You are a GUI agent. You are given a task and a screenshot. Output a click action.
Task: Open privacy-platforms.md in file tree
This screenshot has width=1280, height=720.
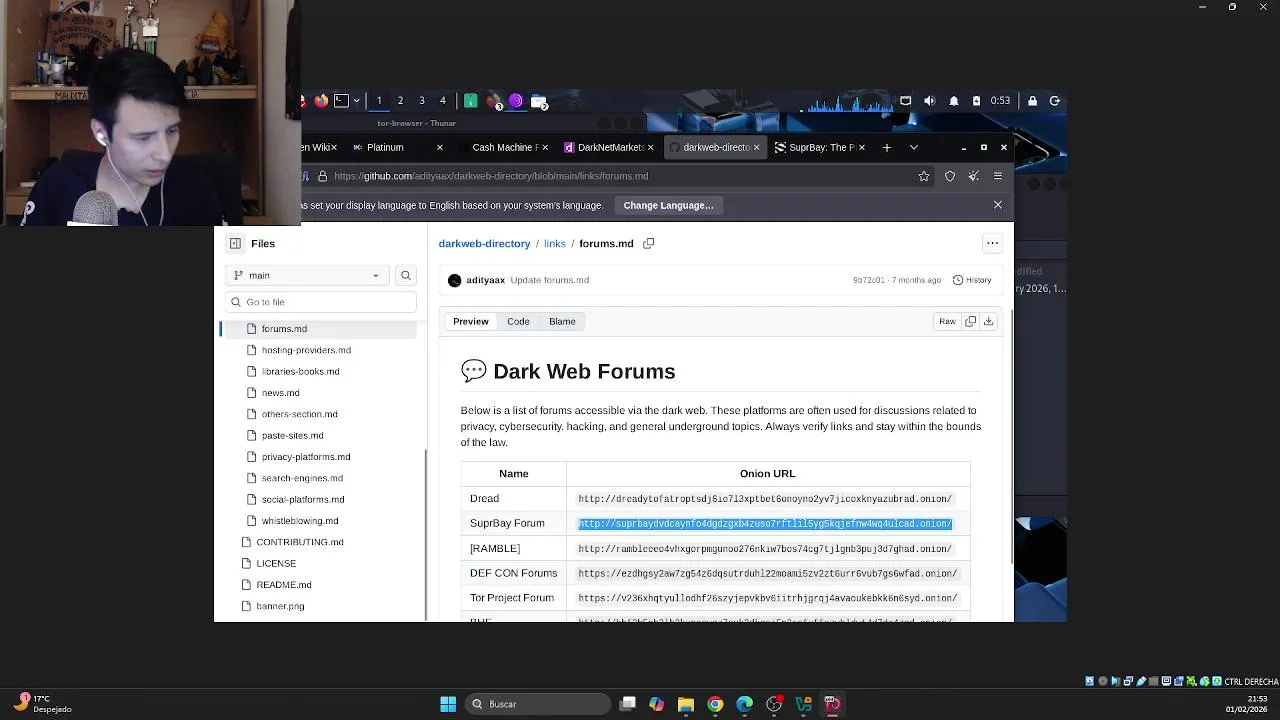(306, 457)
